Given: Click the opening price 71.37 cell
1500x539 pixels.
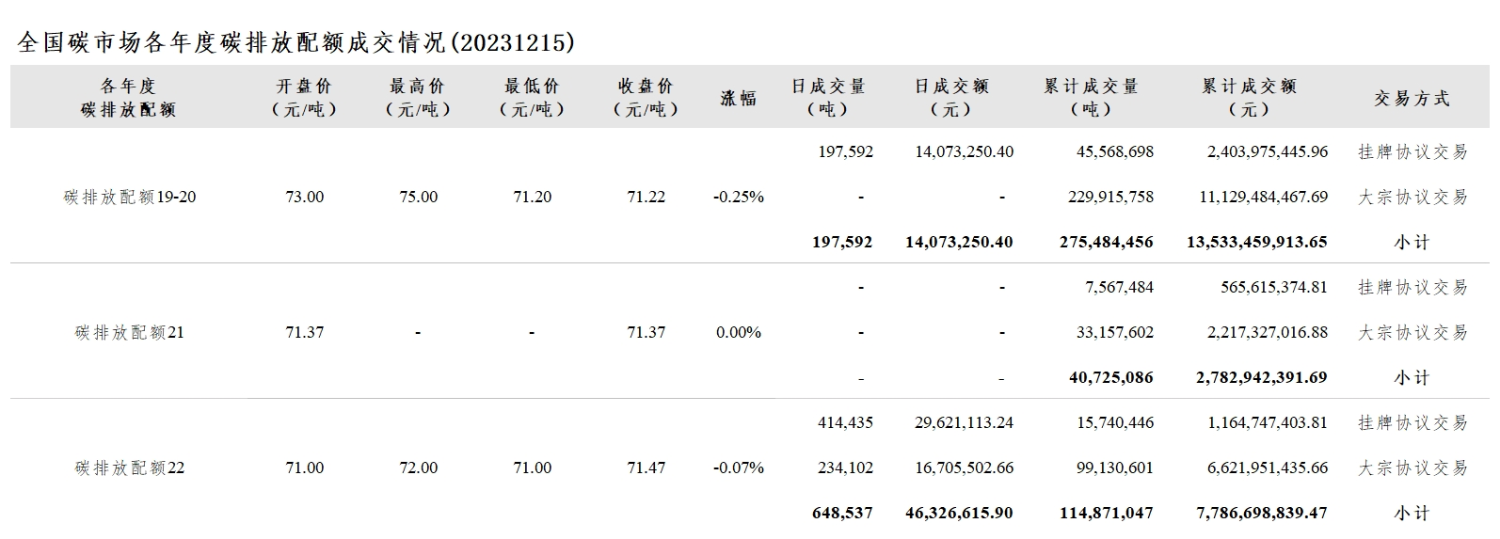Looking at the screenshot, I should (304, 332).
